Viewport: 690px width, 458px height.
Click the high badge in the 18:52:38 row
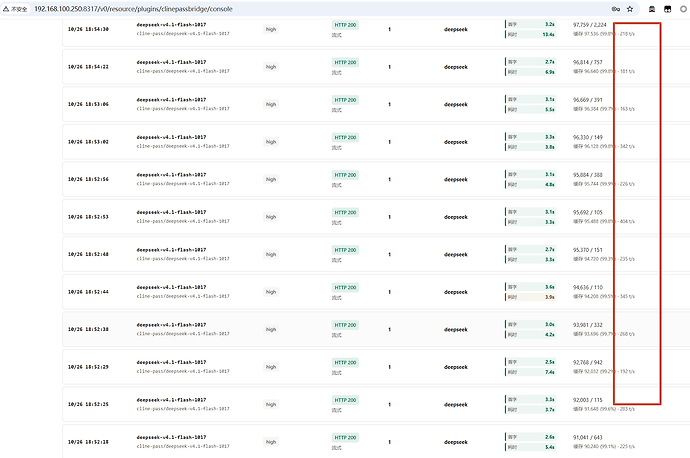271,330
